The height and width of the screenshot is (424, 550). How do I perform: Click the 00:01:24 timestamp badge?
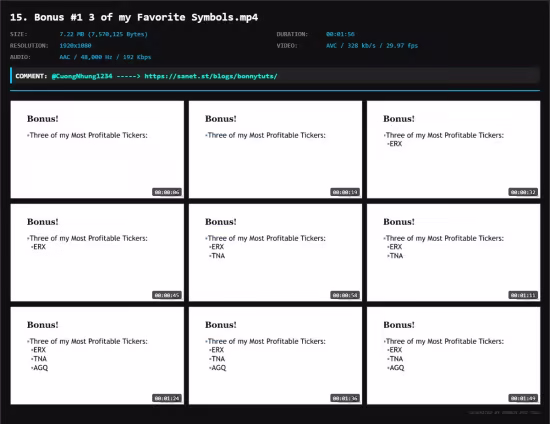click(x=167, y=398)
